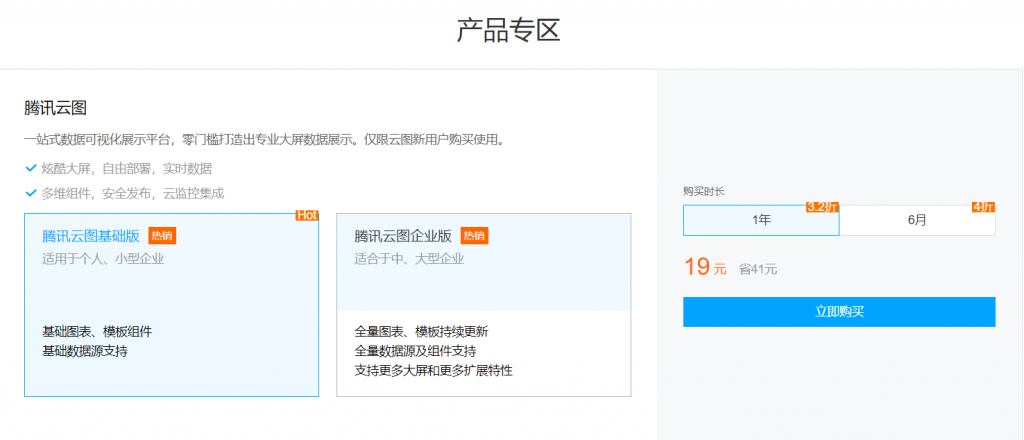The image size is (1024, 440).
Task: Click 炫酷大屏，自由部署，实时数据 text
Action: [127, 168]
